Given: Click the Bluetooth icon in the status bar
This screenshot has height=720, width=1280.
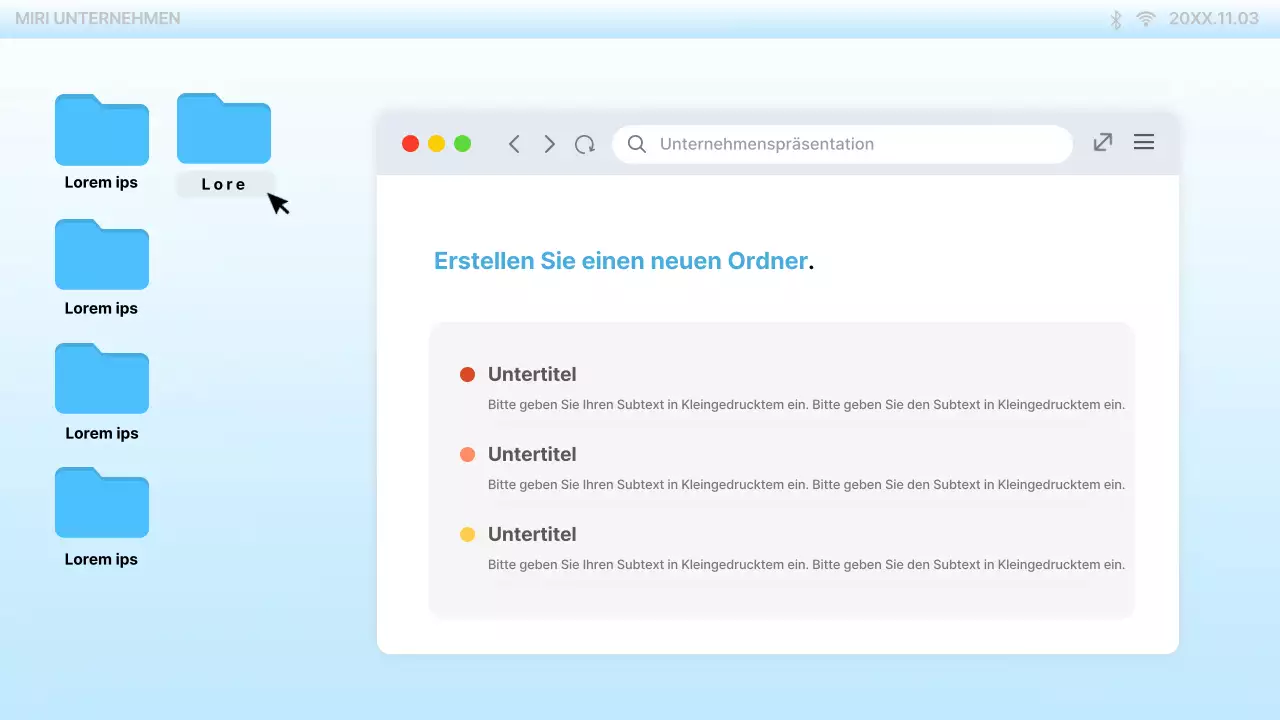Looking at the screenshot, I should click(1114, 18).
